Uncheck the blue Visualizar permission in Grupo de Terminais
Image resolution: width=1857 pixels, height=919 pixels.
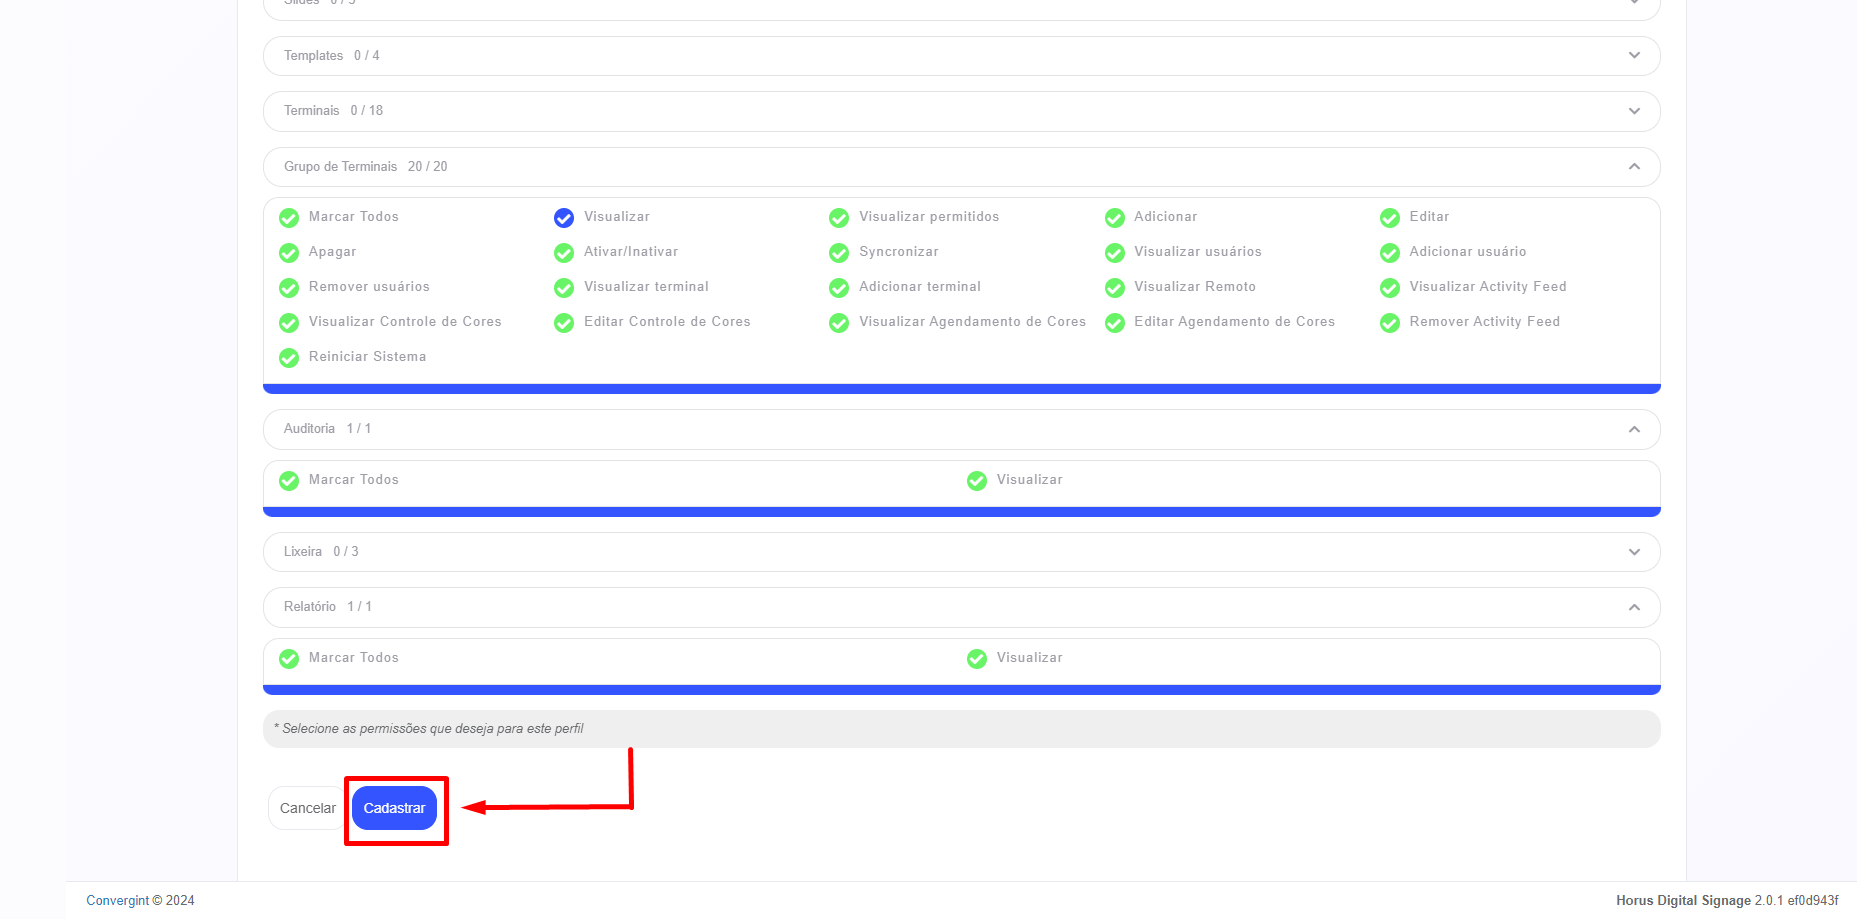click(564, 218)
